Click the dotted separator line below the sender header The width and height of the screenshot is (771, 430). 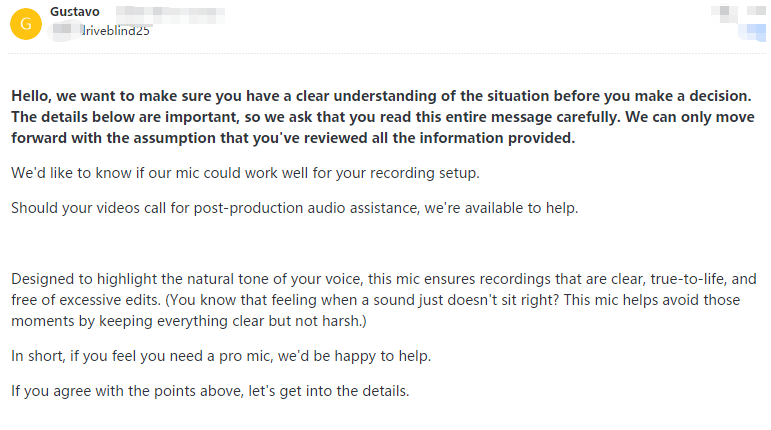(x=386, y=54)
